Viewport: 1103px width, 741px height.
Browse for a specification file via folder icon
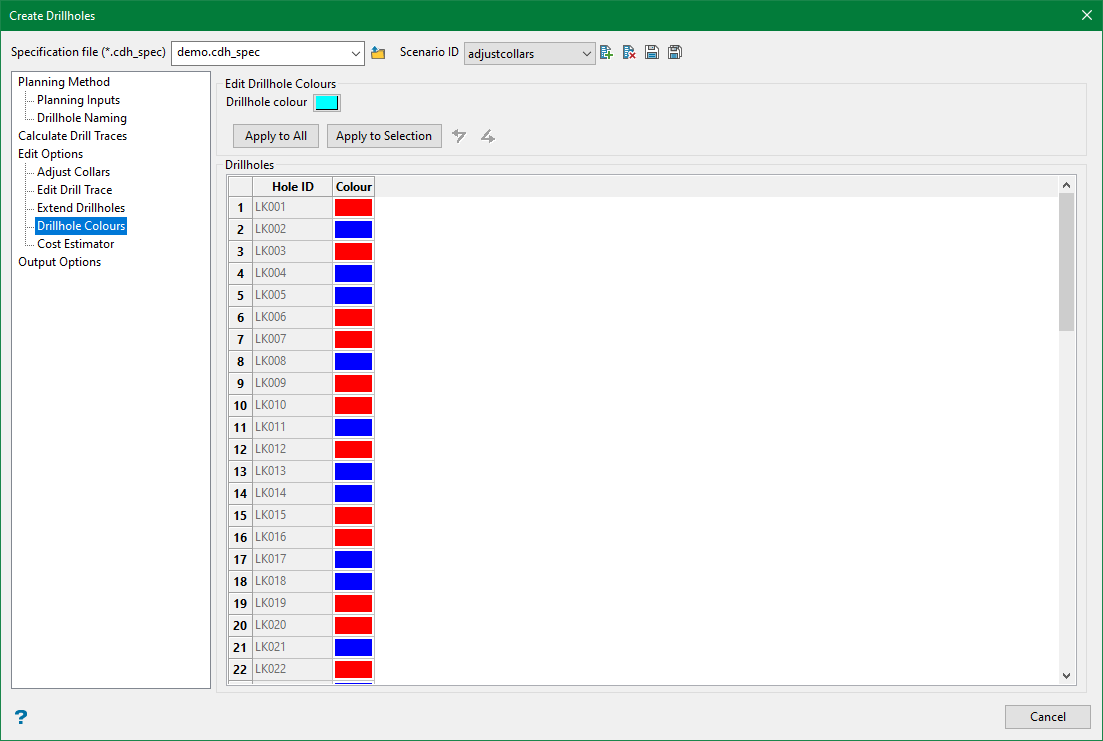point(378,53)
